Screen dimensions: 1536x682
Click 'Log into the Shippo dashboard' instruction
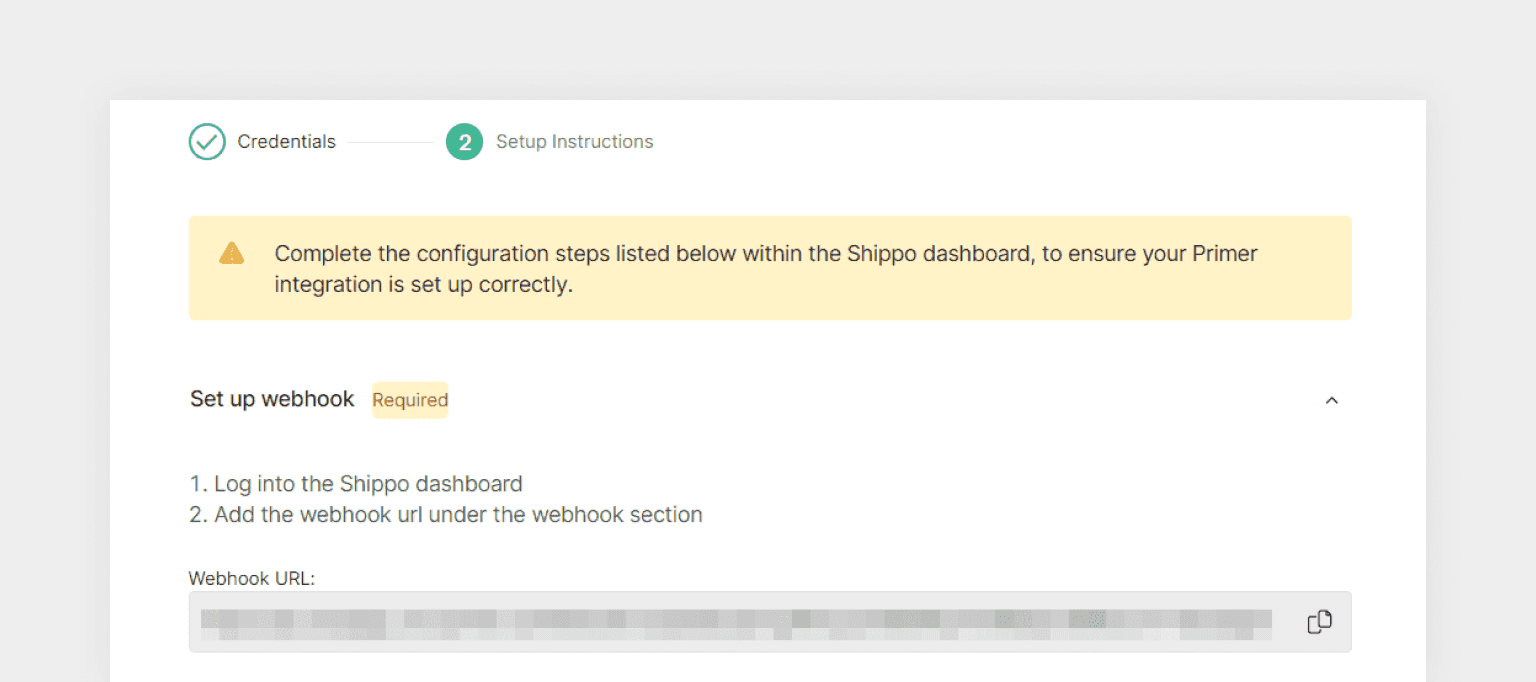tap(356, 484)
